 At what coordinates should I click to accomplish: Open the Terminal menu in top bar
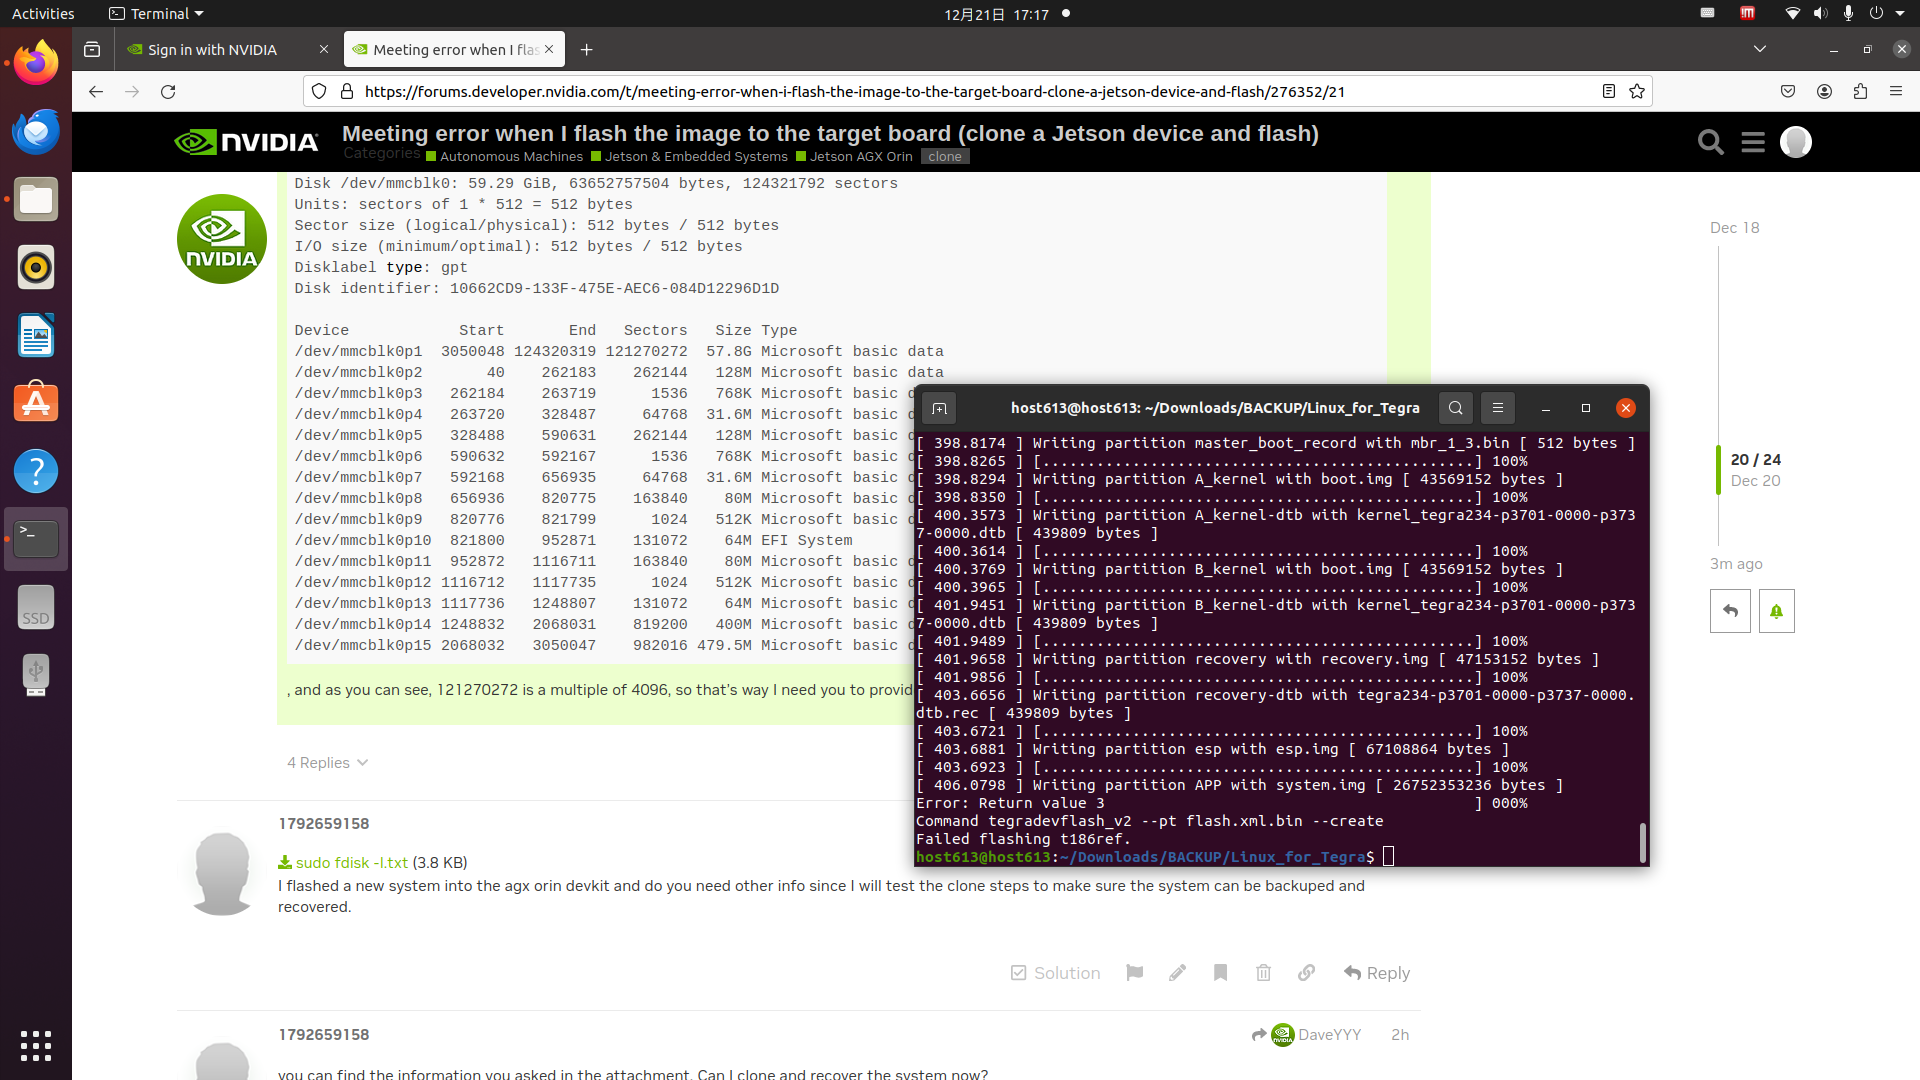(156, 14)
